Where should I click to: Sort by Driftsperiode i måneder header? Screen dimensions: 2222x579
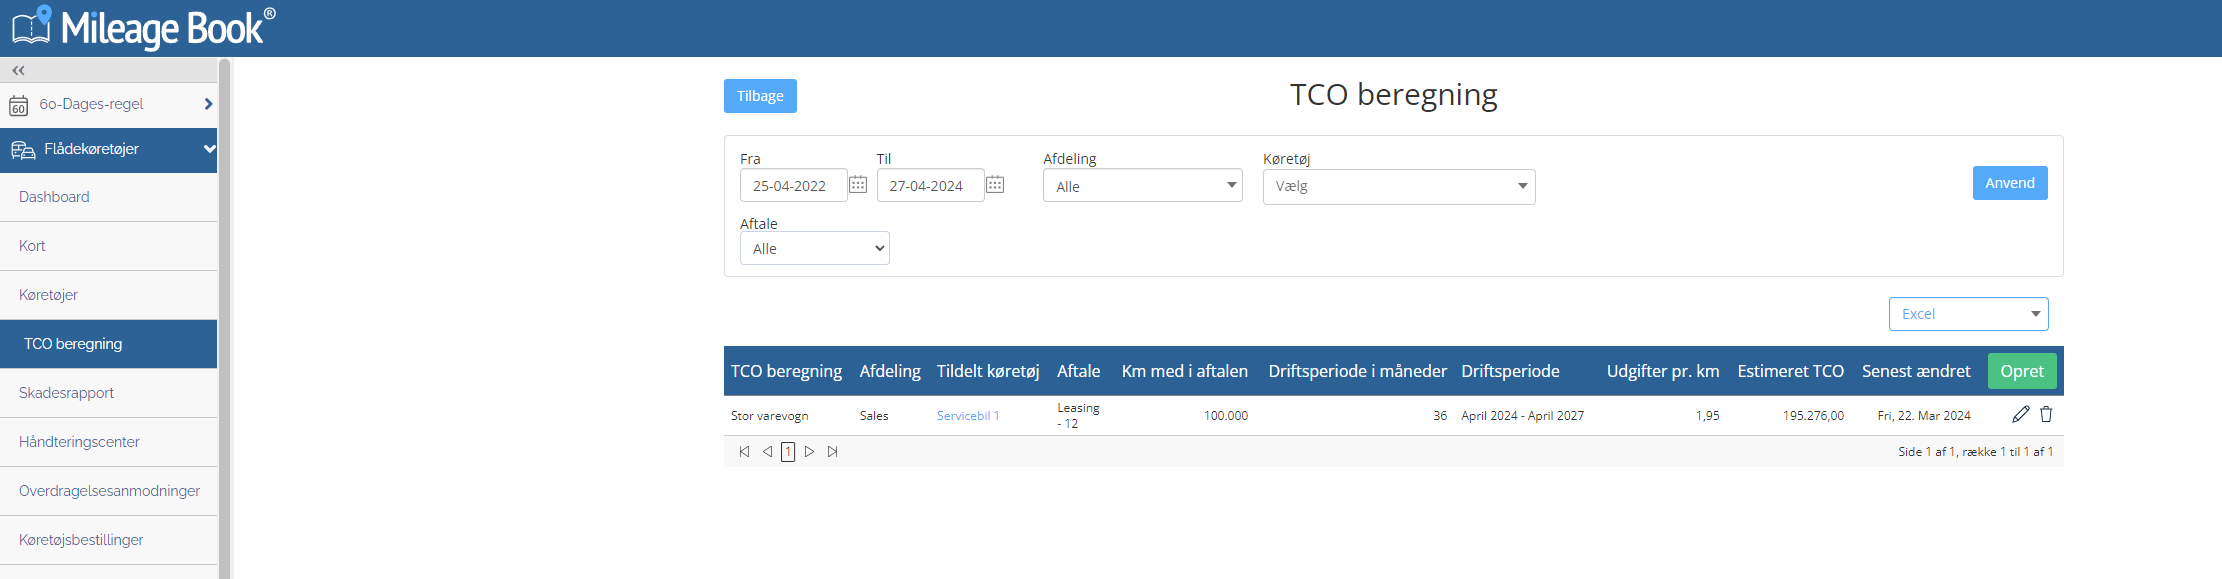coord(1358,371)
